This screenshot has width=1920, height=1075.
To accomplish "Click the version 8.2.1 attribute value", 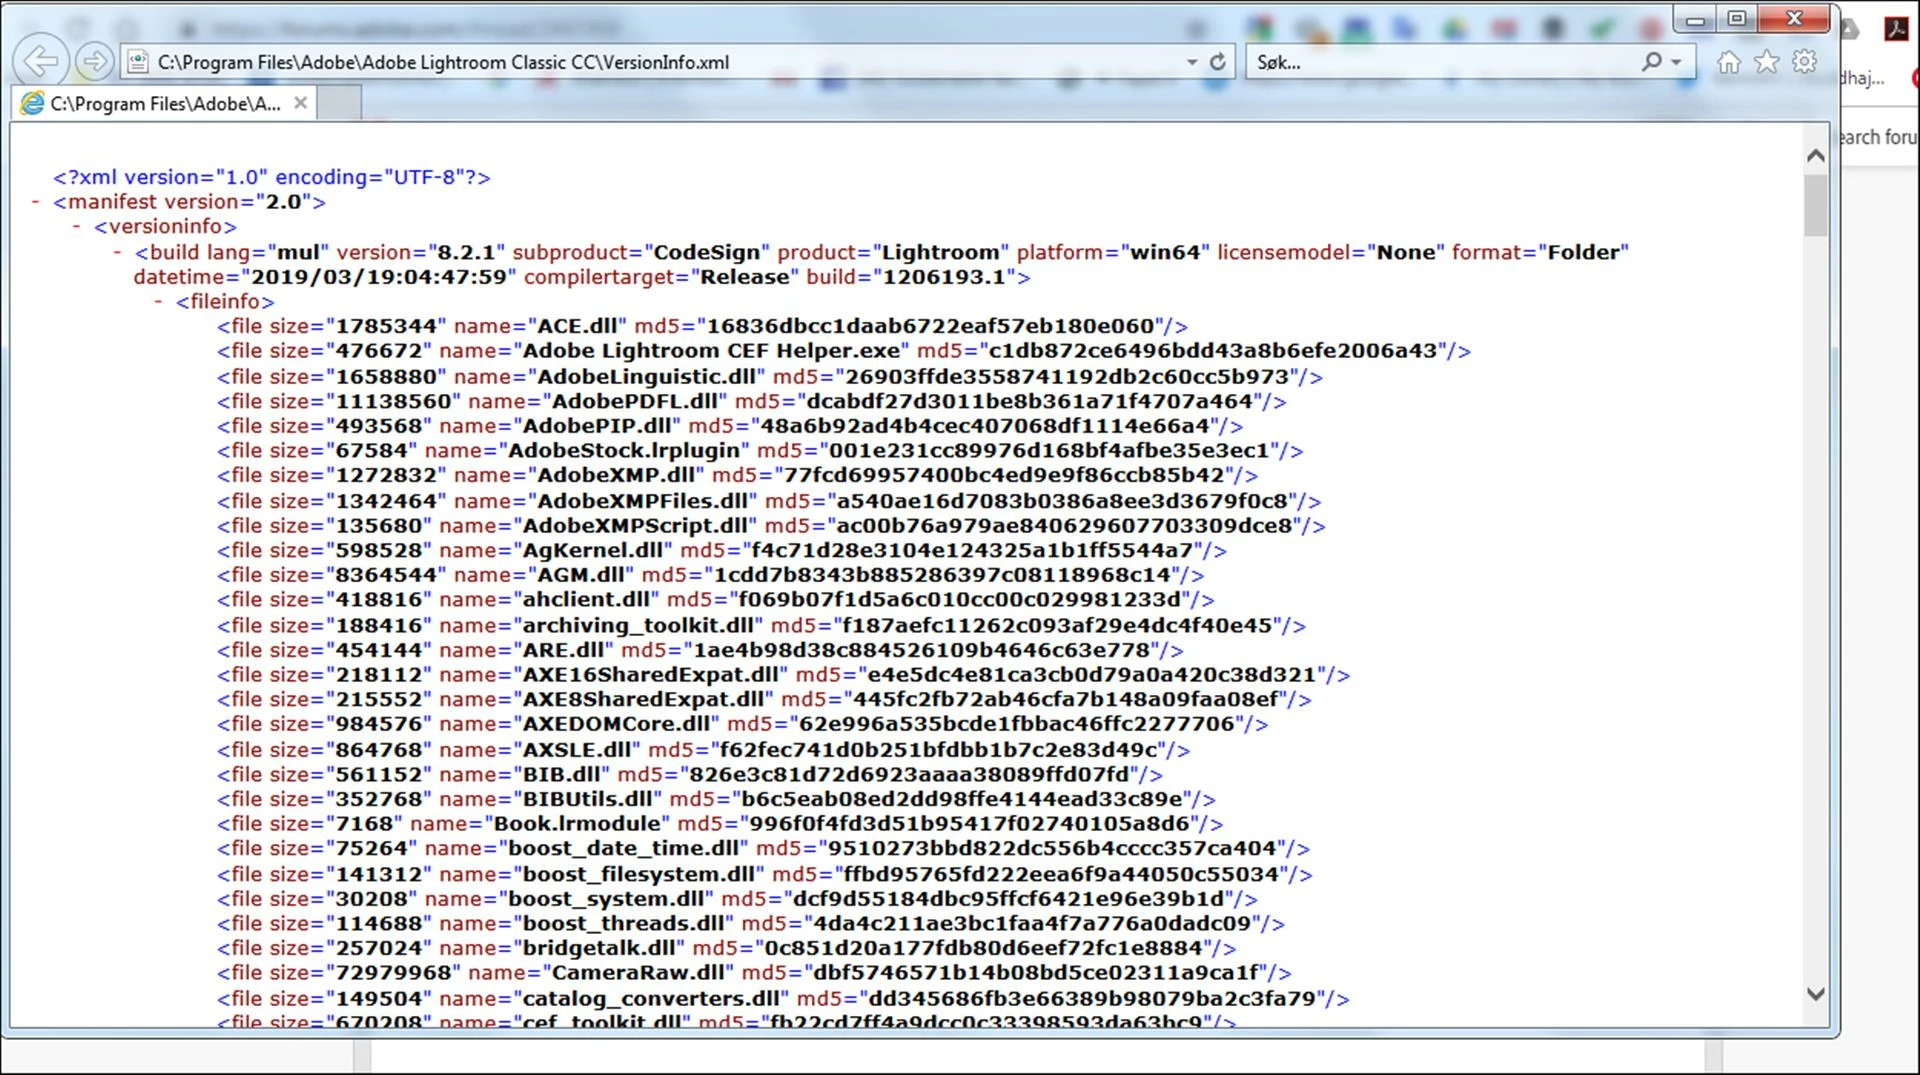I will 466,252.
